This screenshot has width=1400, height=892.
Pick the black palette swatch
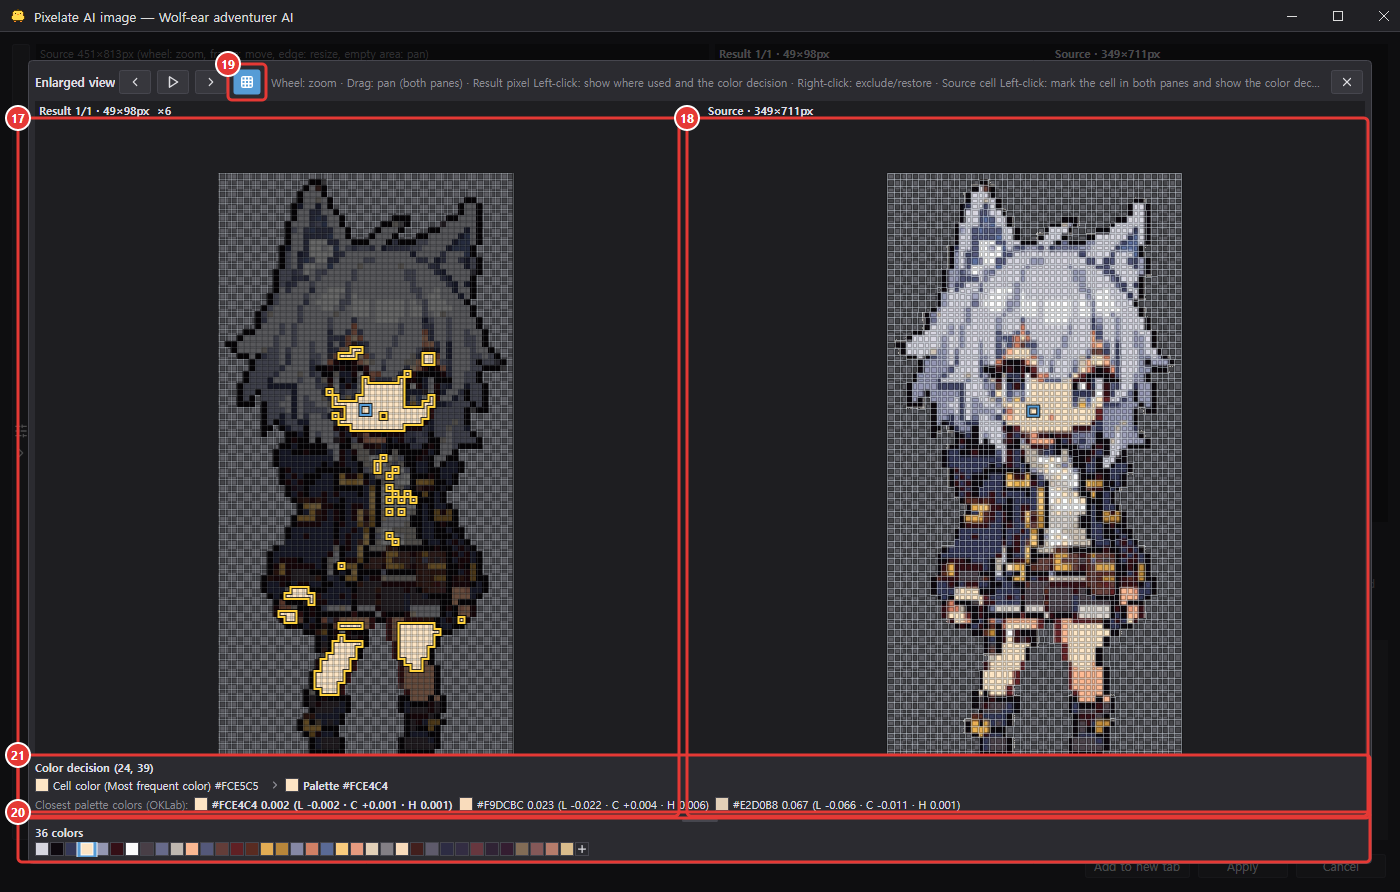click(x=57, y=849)
